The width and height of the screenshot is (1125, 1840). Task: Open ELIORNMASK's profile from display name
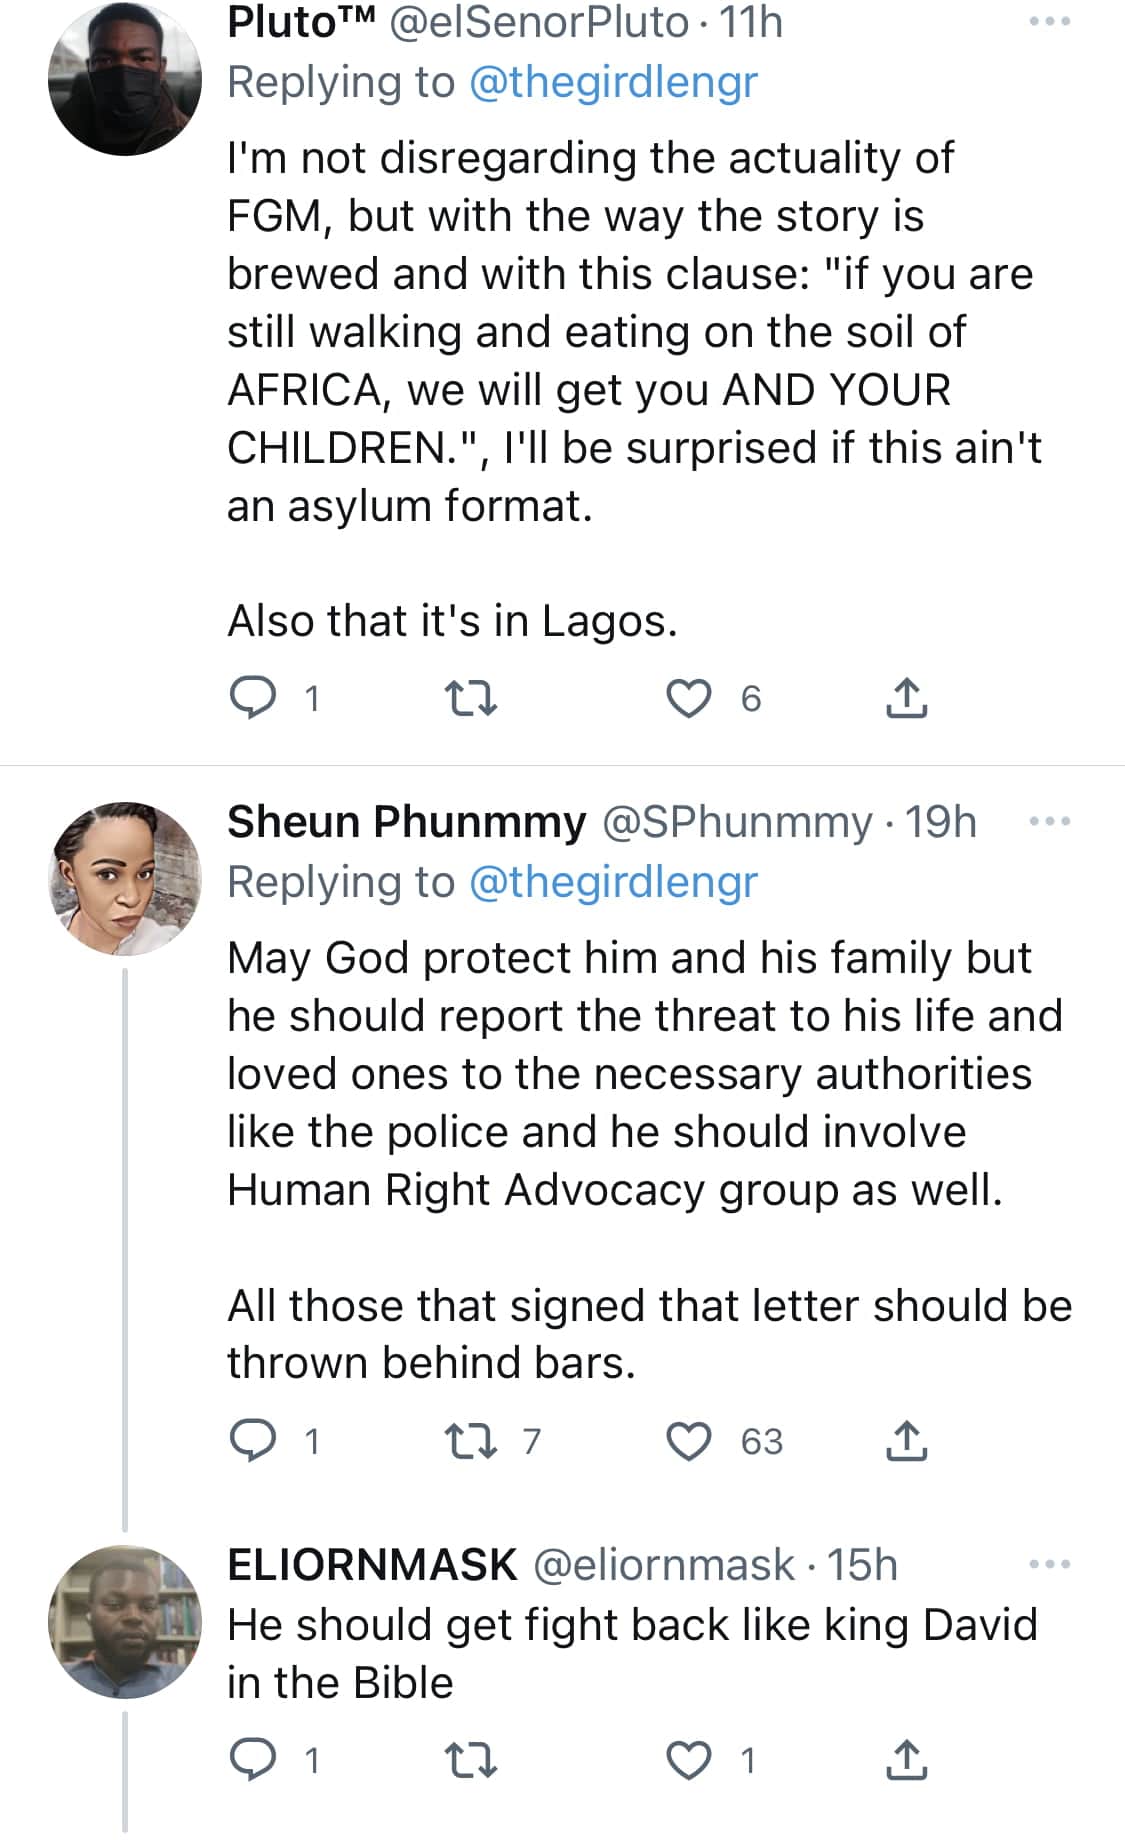(372, 1565)
